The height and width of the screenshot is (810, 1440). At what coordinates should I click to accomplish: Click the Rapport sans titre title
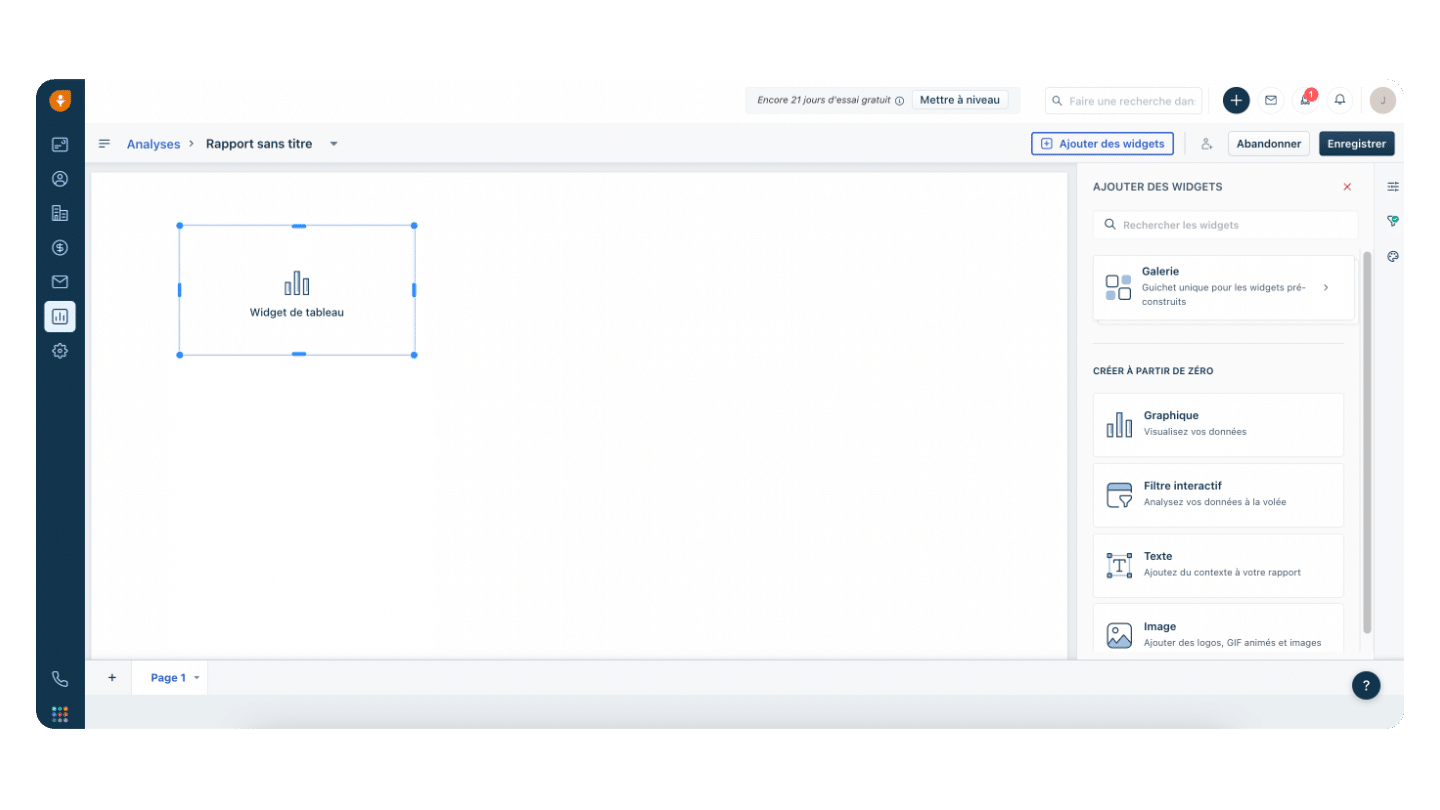click(x=259, y=144)
